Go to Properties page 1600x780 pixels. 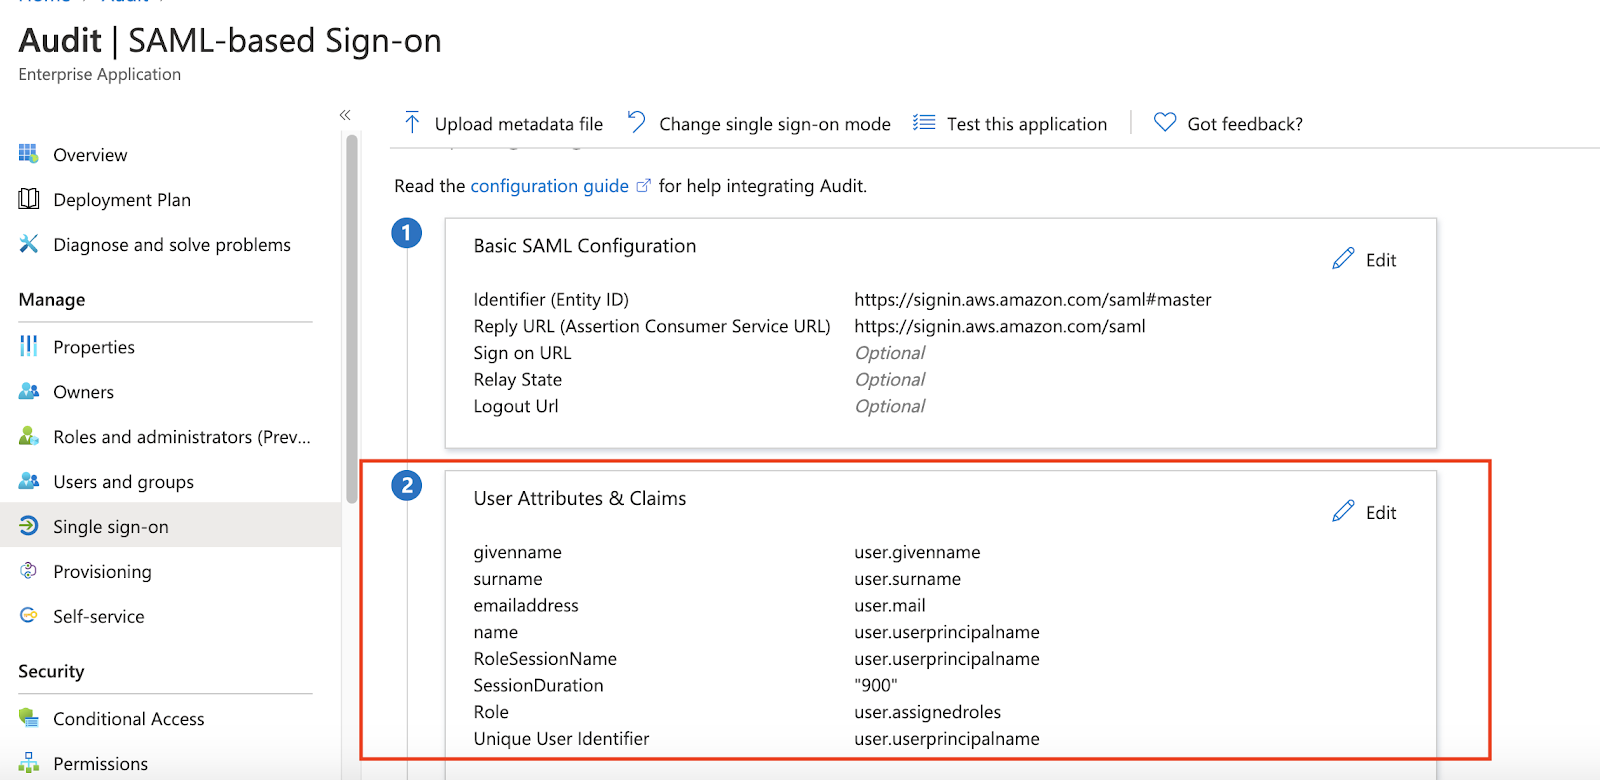coord(94,347)
